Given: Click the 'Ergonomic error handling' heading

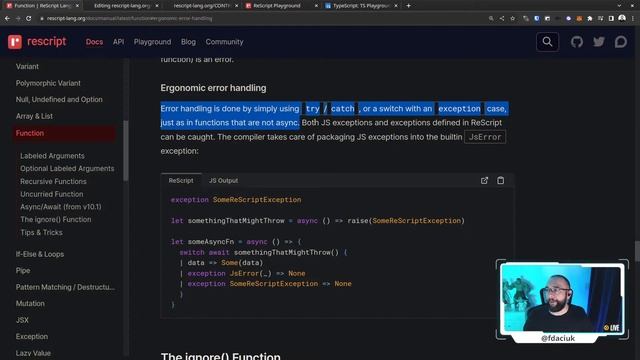Looking at the screenshot, I should point(213,88).
